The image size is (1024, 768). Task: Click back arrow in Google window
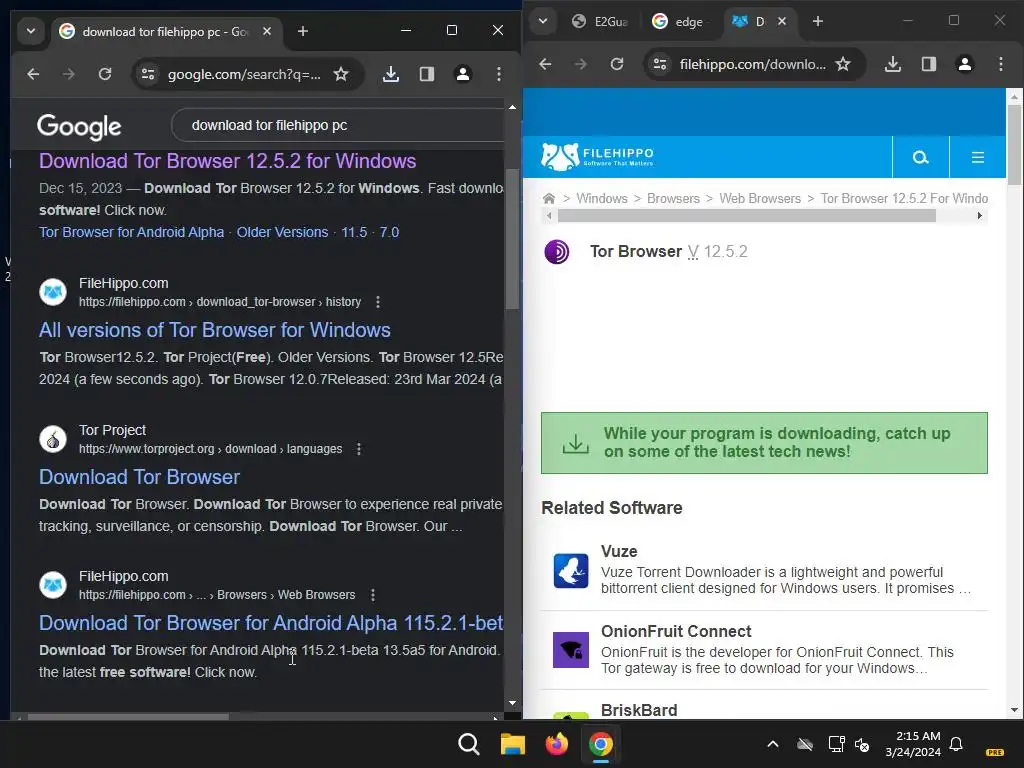coord(33,74)
